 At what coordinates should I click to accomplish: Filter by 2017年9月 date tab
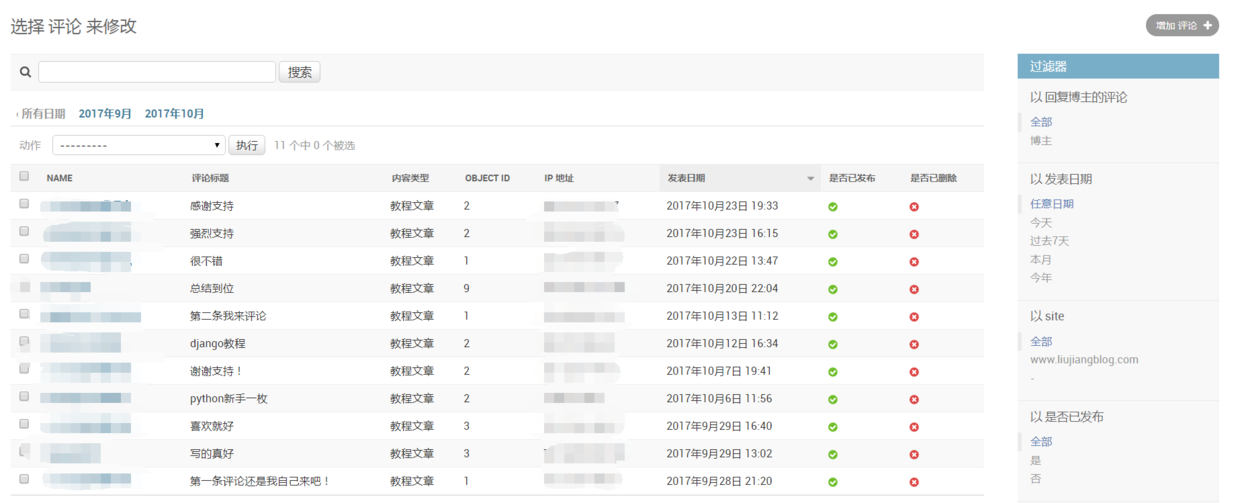(105, 114)
